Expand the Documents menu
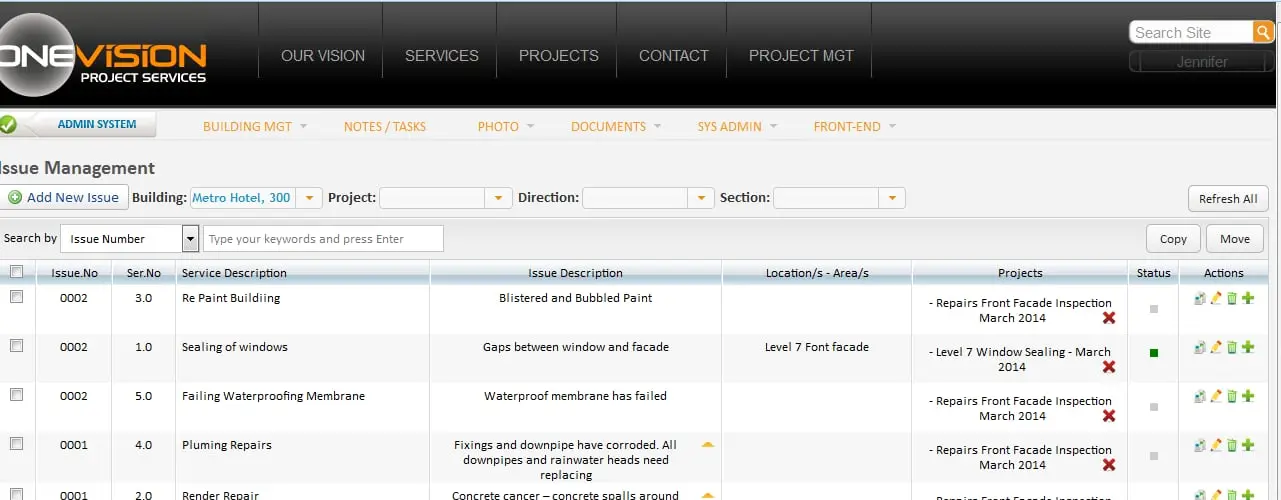 (x=616, y=126)
